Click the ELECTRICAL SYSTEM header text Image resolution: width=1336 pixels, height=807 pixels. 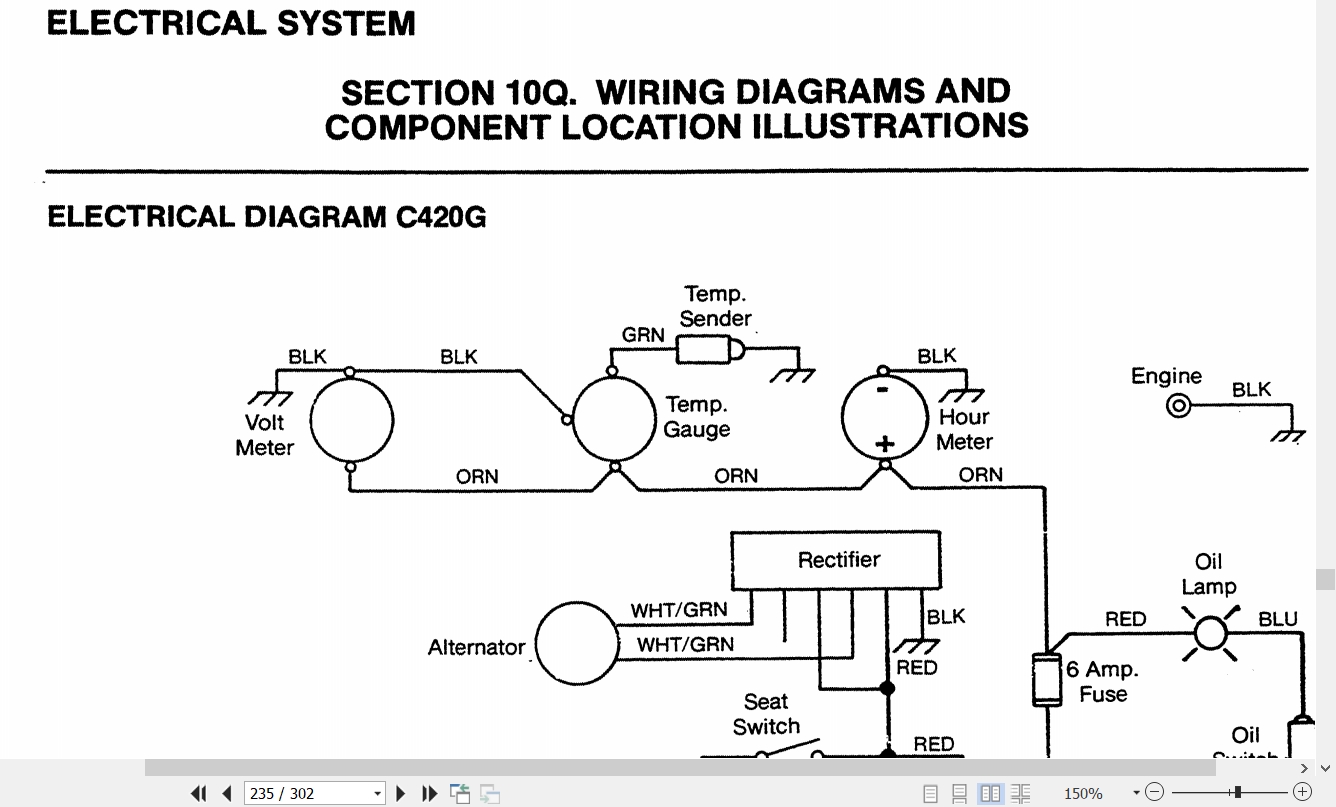(231, 23)
